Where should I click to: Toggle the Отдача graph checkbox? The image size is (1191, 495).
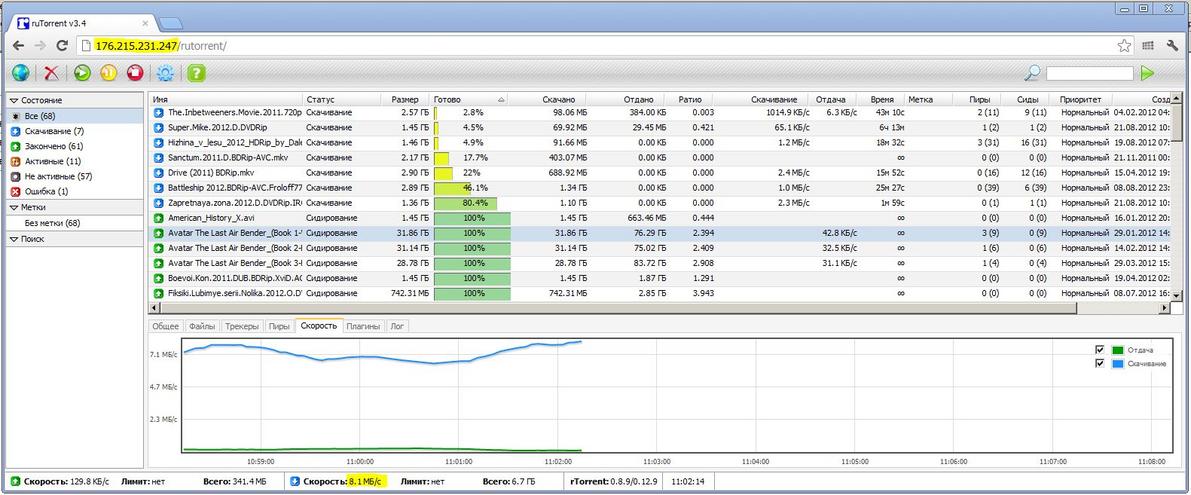1100,349
